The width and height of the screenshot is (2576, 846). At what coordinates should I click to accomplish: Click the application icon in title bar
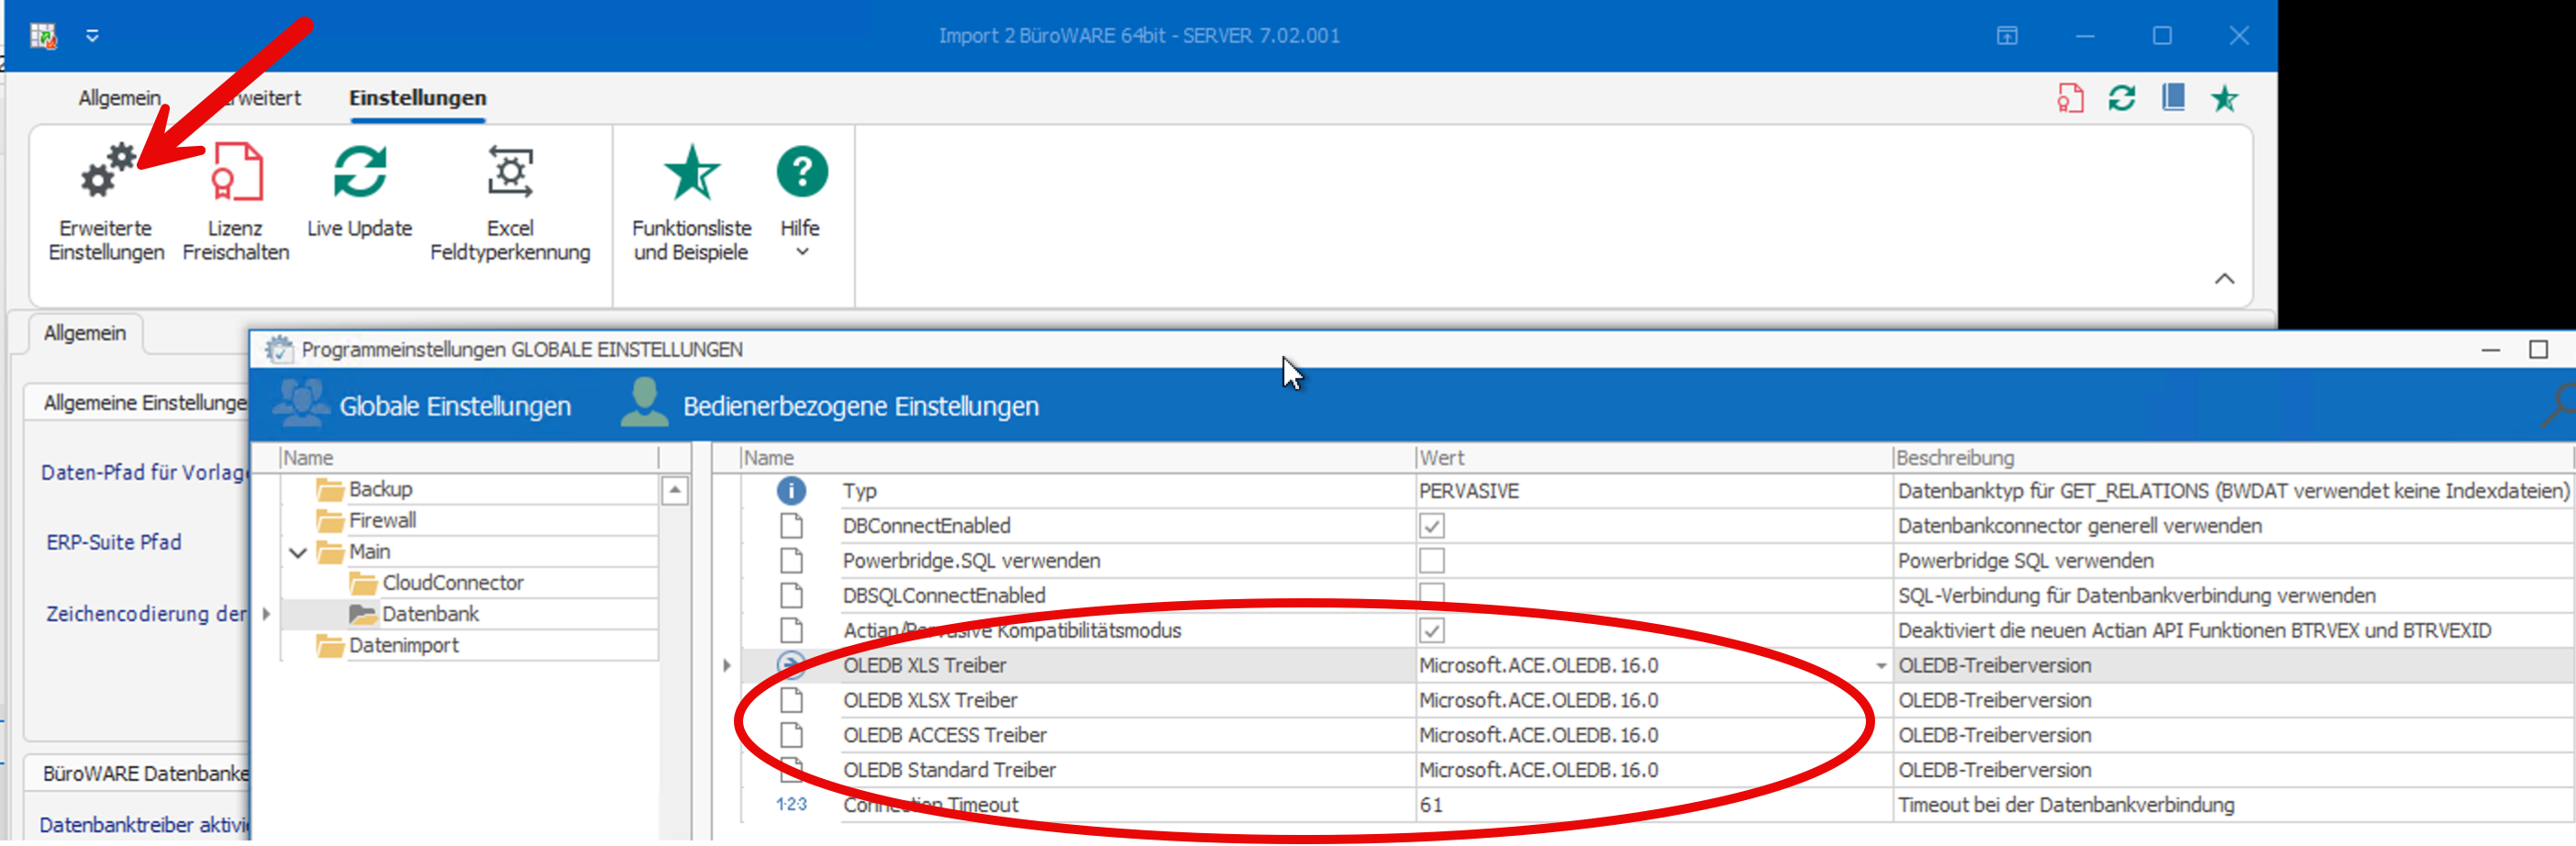pos(43,36)
